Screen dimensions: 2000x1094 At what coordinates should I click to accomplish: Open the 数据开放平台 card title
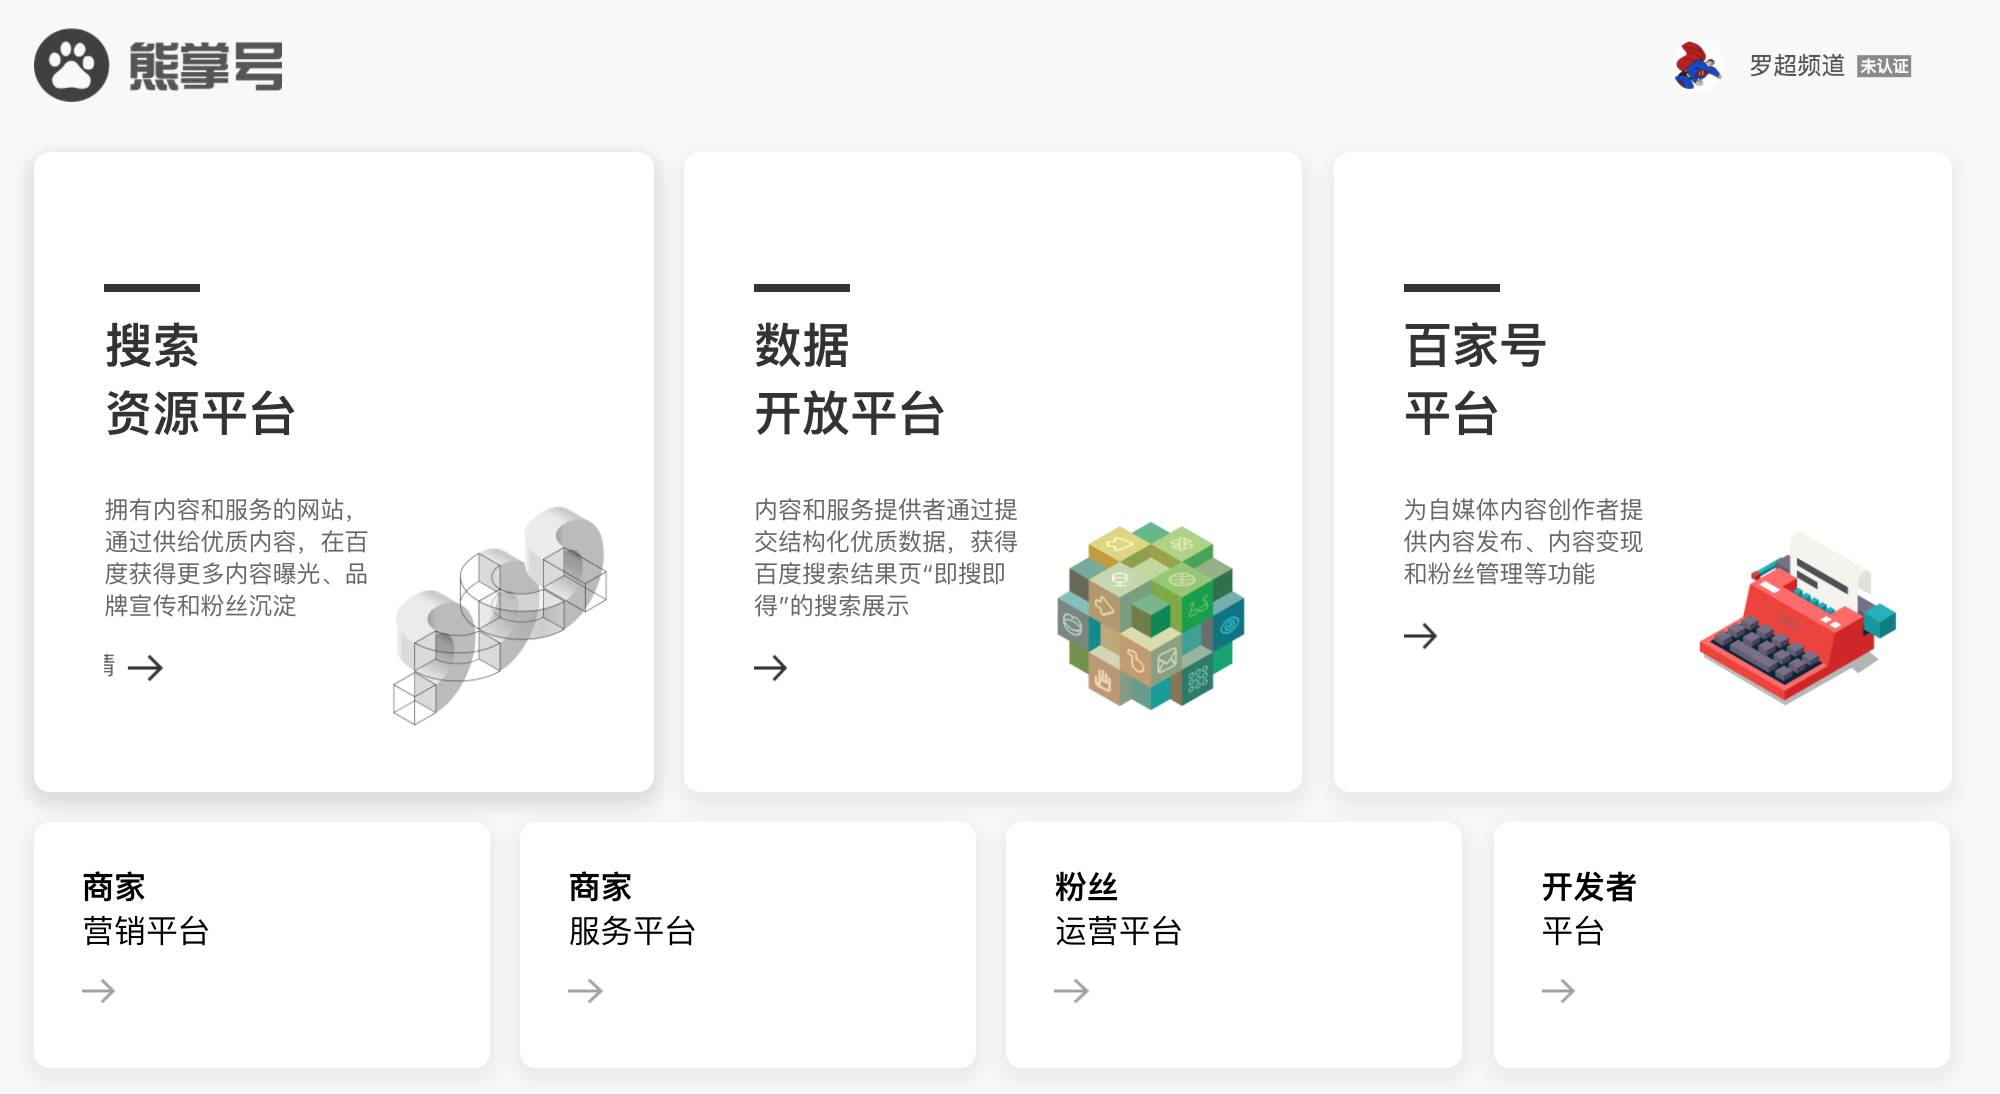coord(849,380)
